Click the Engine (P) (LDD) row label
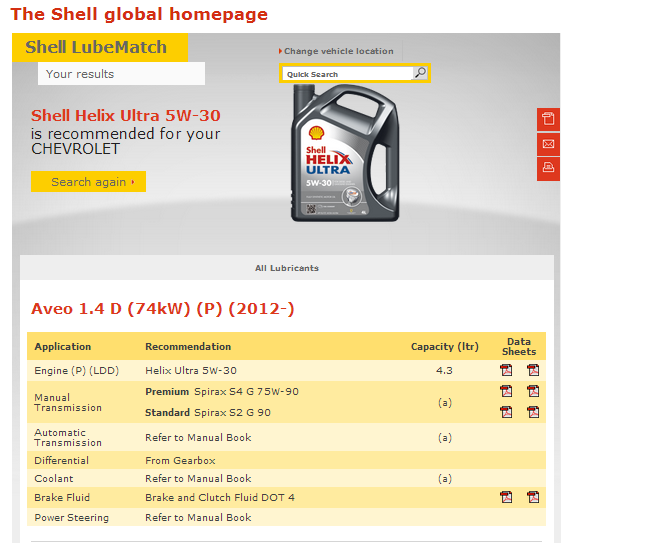This screenshot has height=543, width=662. coord(76,370)
